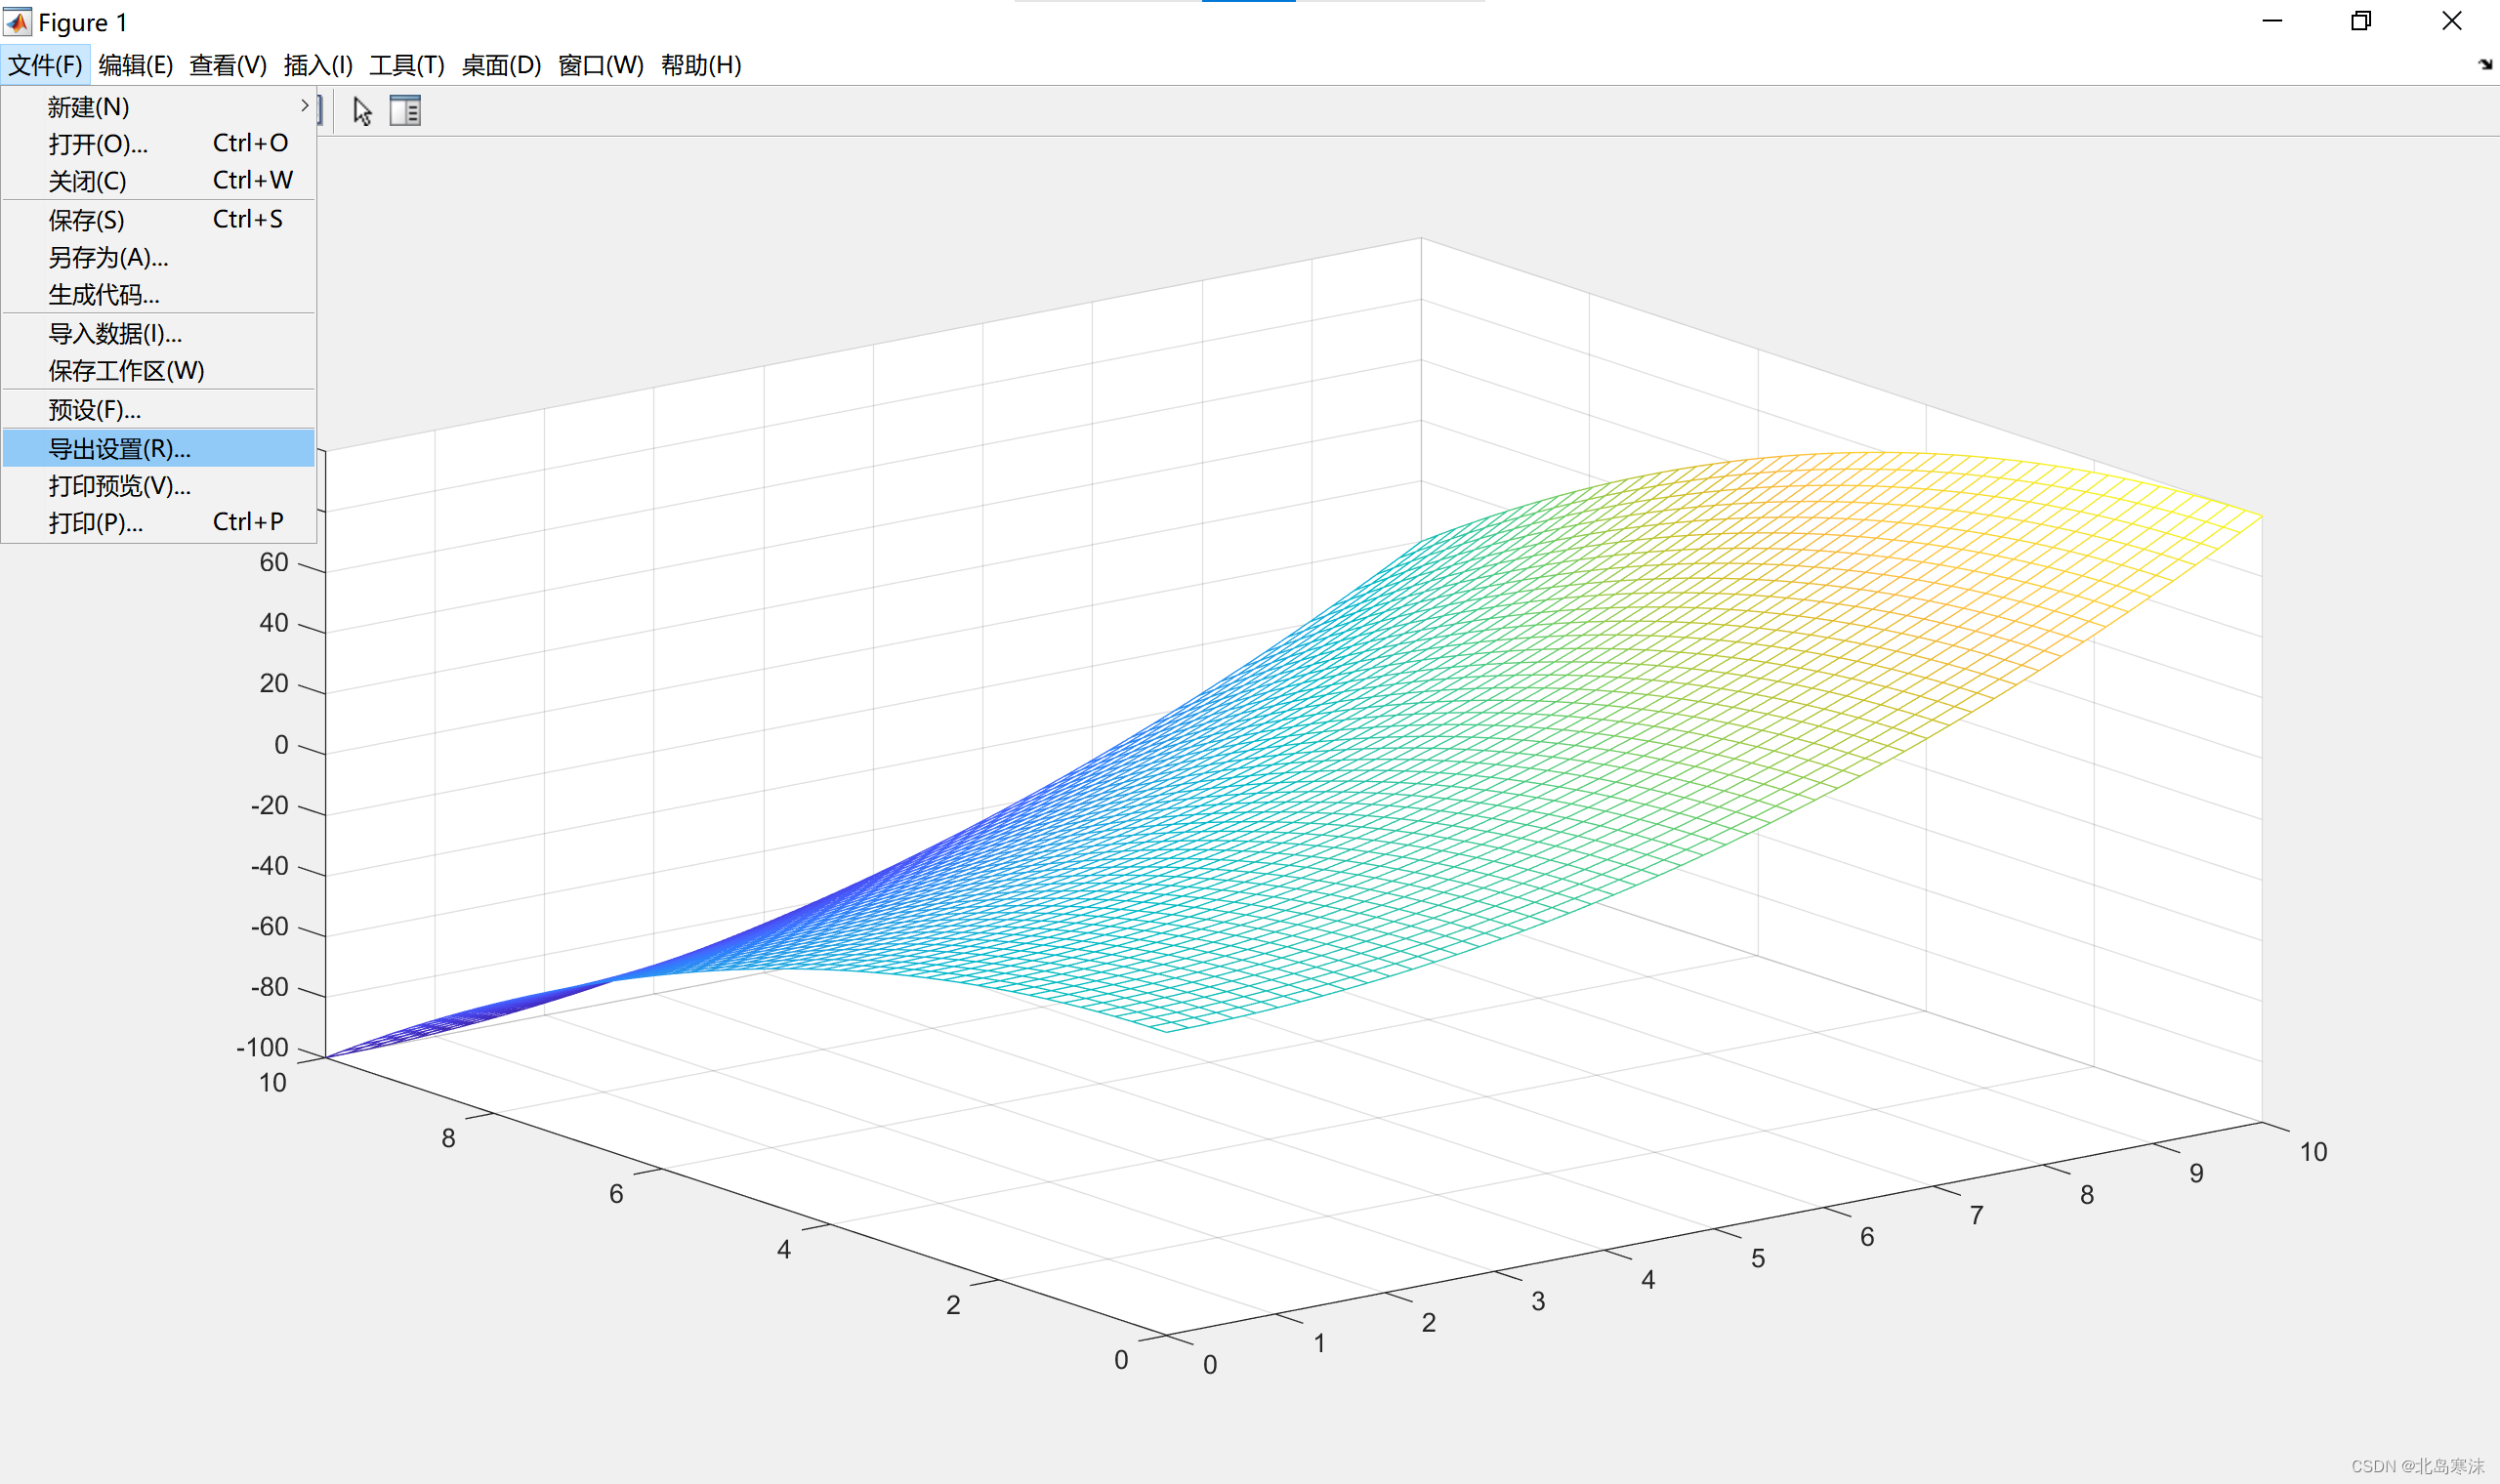Click 保存(S) in the File menu

[x=87, y=220]
